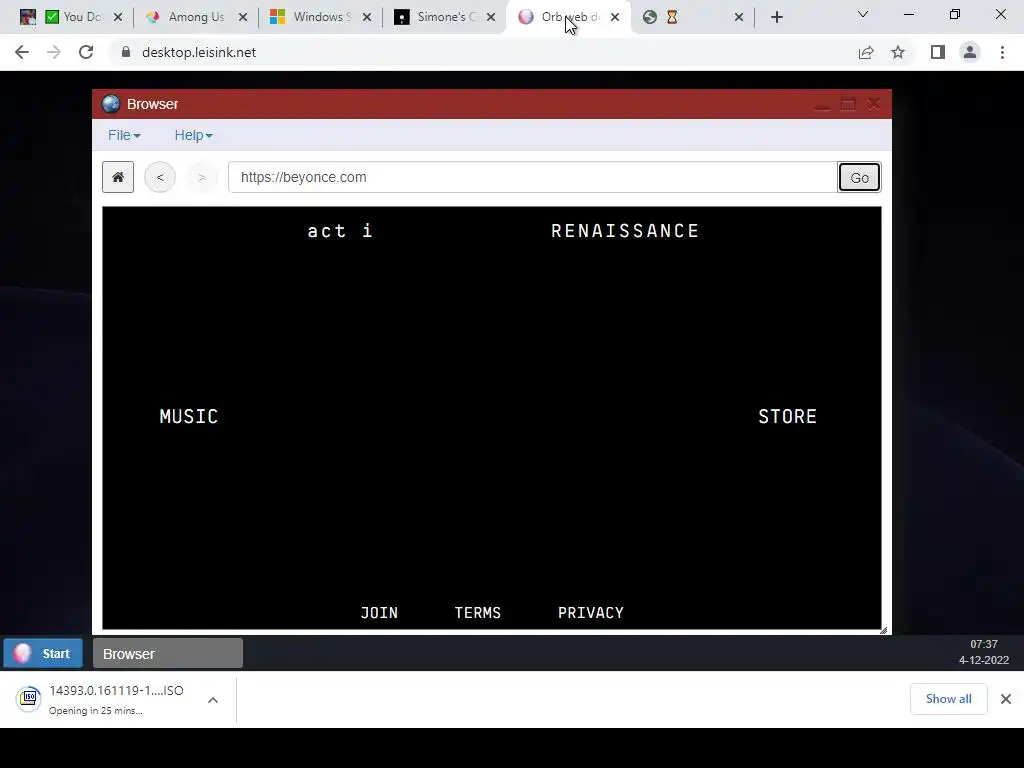1024x768 pixels.
Task: Click the Start button on web desktop
Action: click(x=43, y=653)
